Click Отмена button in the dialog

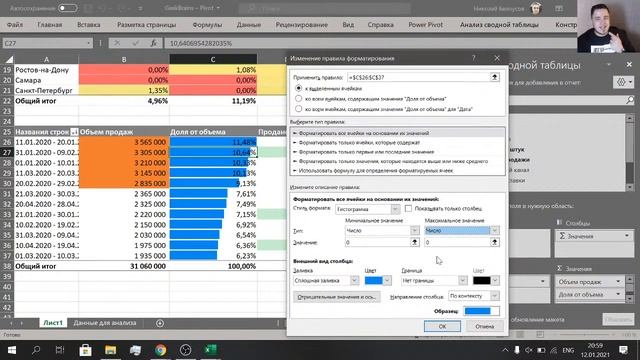click(484, 326)
